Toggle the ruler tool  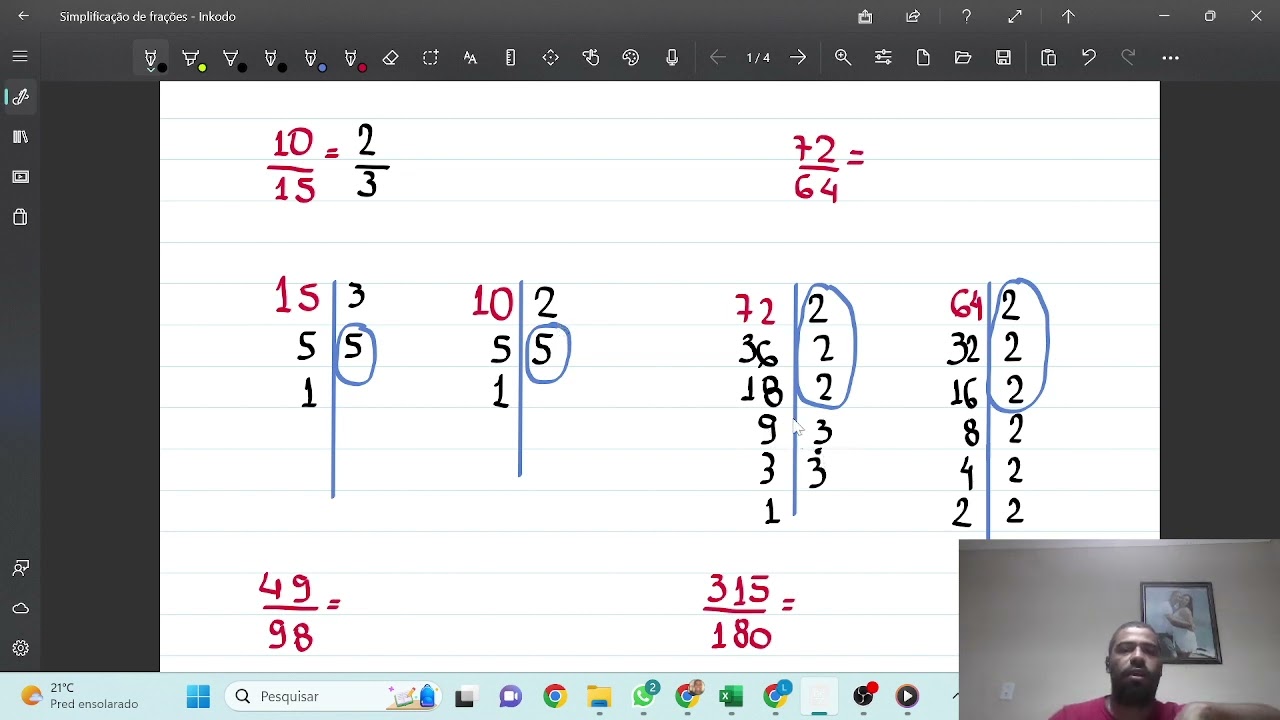[510, 58]
